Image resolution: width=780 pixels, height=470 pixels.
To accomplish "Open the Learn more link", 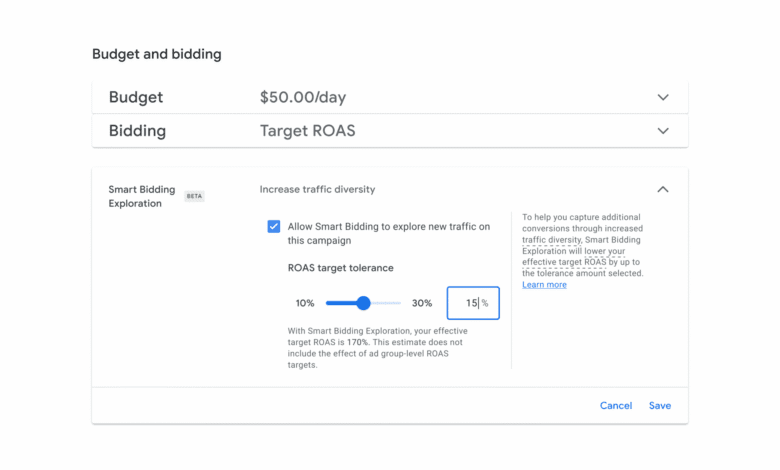I will 544,284.
